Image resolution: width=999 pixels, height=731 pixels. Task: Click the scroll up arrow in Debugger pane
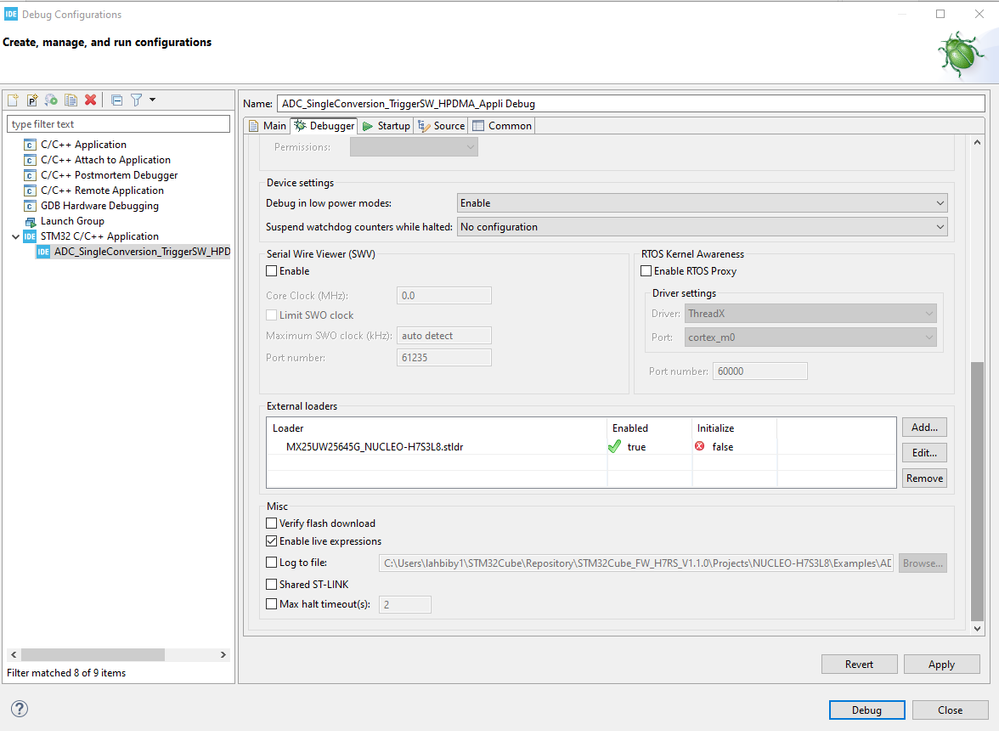[x=977, y=142]
